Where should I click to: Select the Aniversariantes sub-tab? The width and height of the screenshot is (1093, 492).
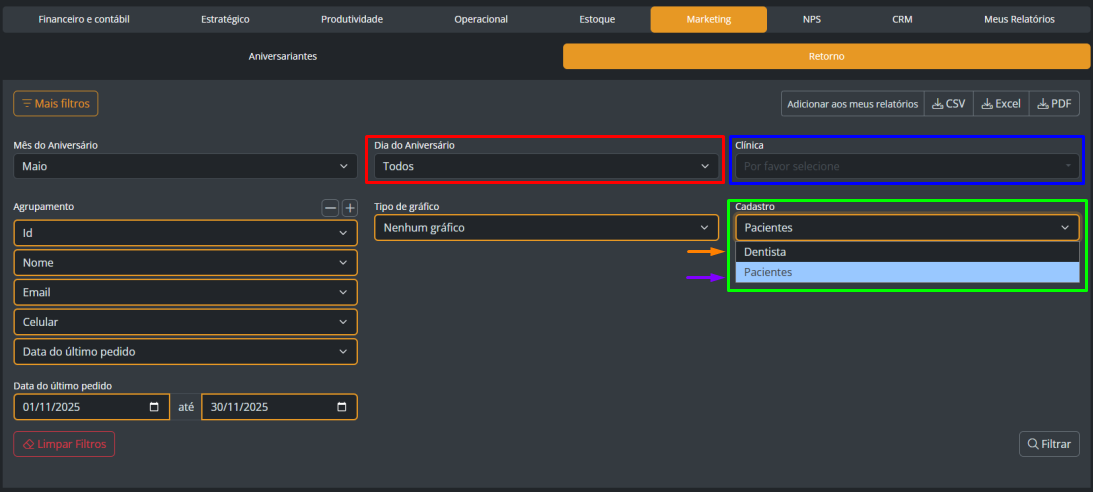(x=283, y=56)
